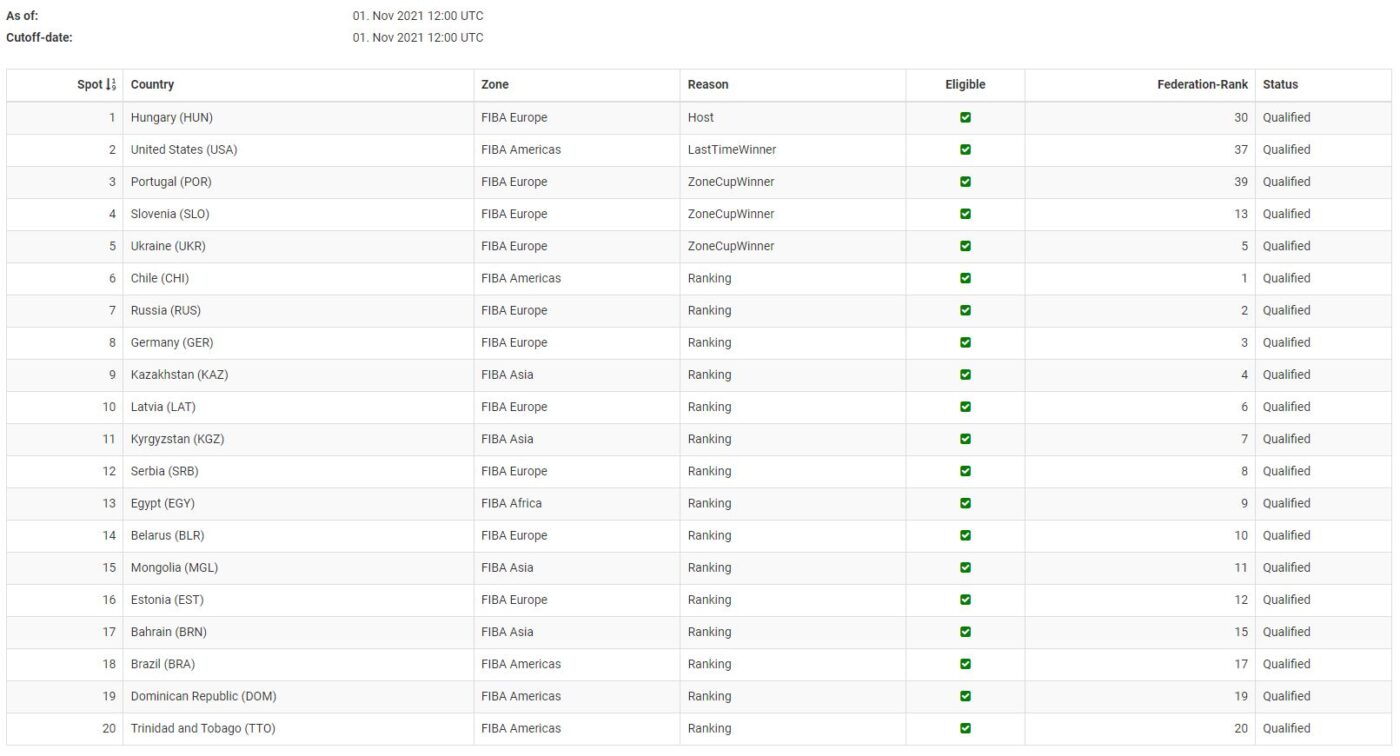Image resolution: width=1400 pixels, height=756 pixels.
Task: Toggle the eligible checkbox for United States
Action: 965,150
